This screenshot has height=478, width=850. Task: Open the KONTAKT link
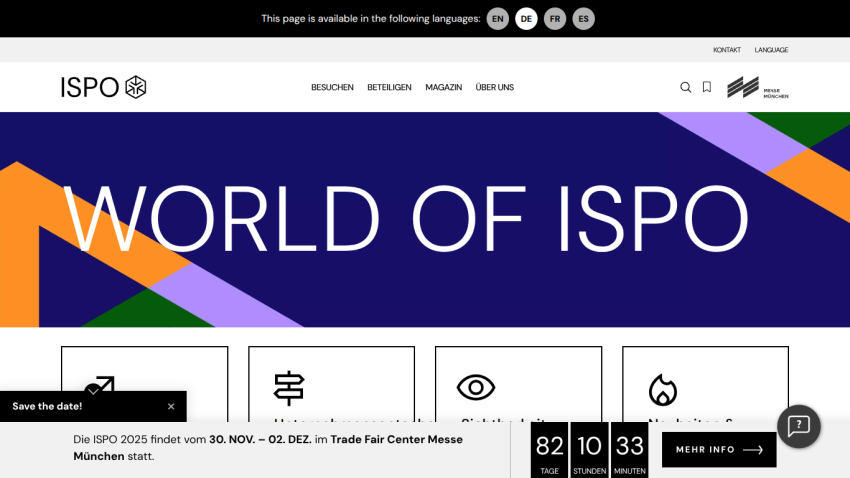point(726,50)
